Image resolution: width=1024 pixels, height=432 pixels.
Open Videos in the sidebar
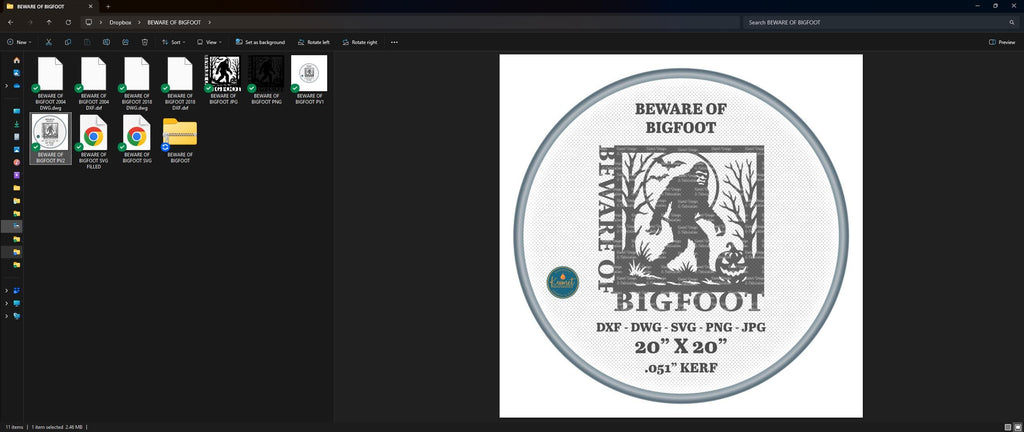pyautogui.click(x=16, y=175)
